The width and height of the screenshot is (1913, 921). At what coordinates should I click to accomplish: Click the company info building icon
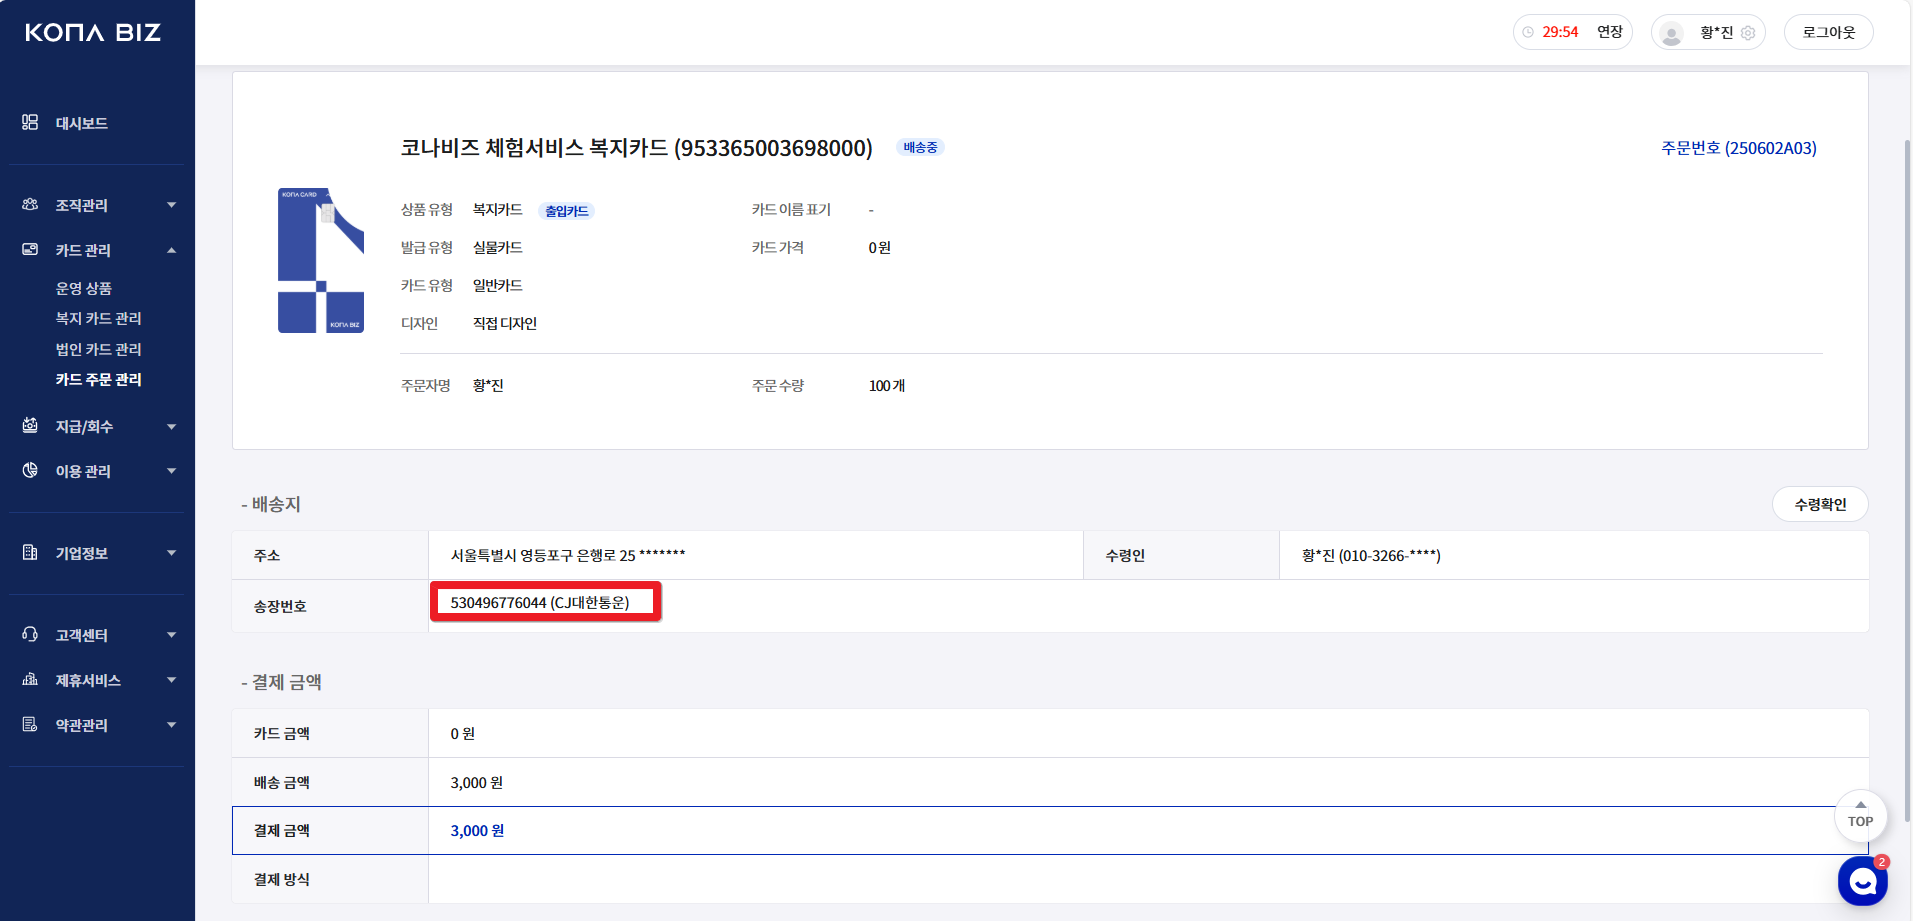[x=30, y=552]
